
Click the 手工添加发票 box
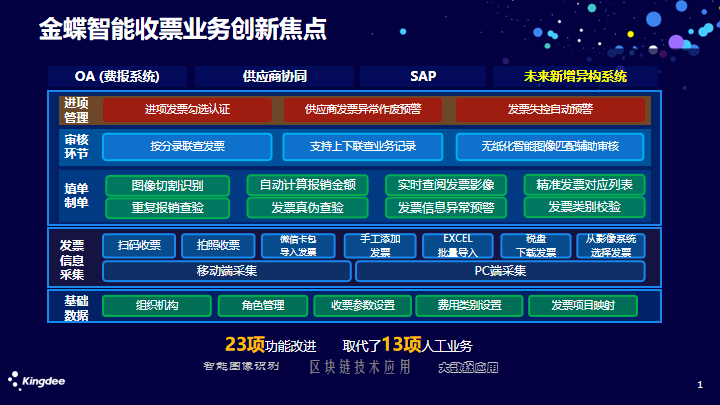click(x=380, y=246)
